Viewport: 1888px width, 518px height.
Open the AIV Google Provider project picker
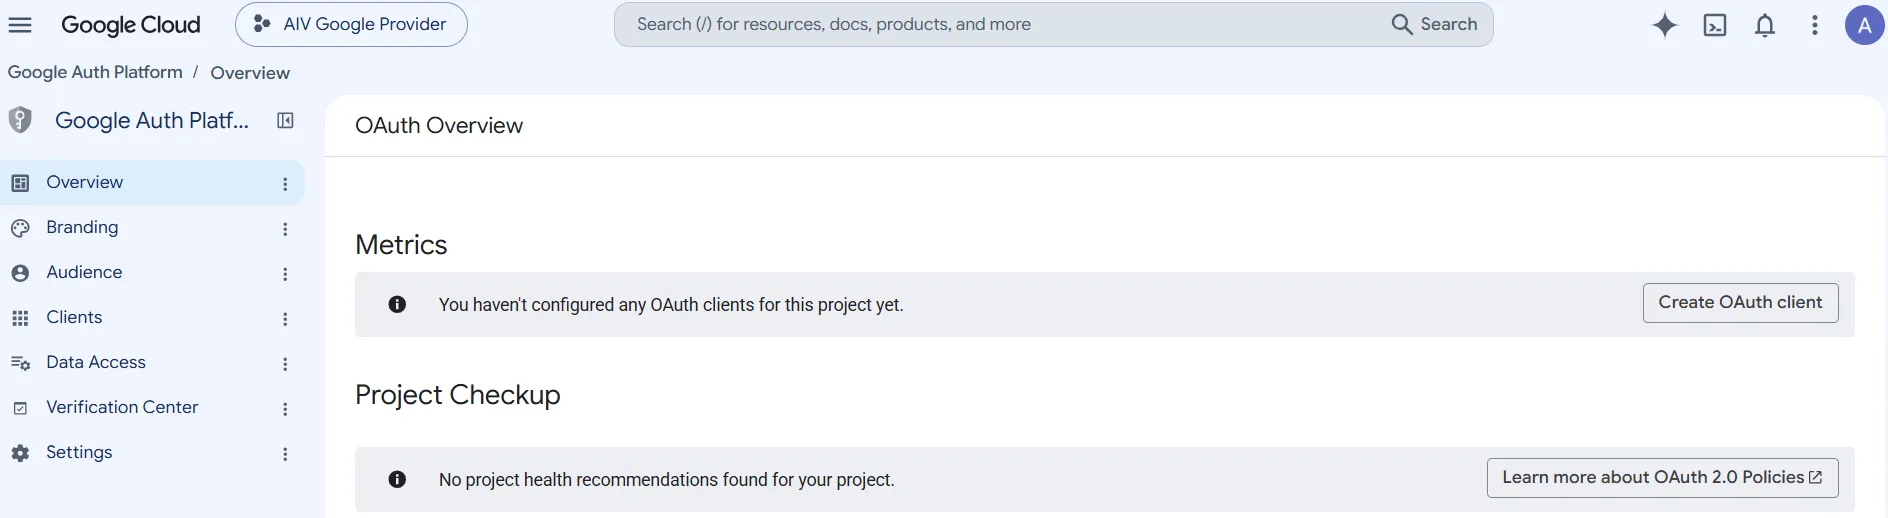tap(351, 24)
